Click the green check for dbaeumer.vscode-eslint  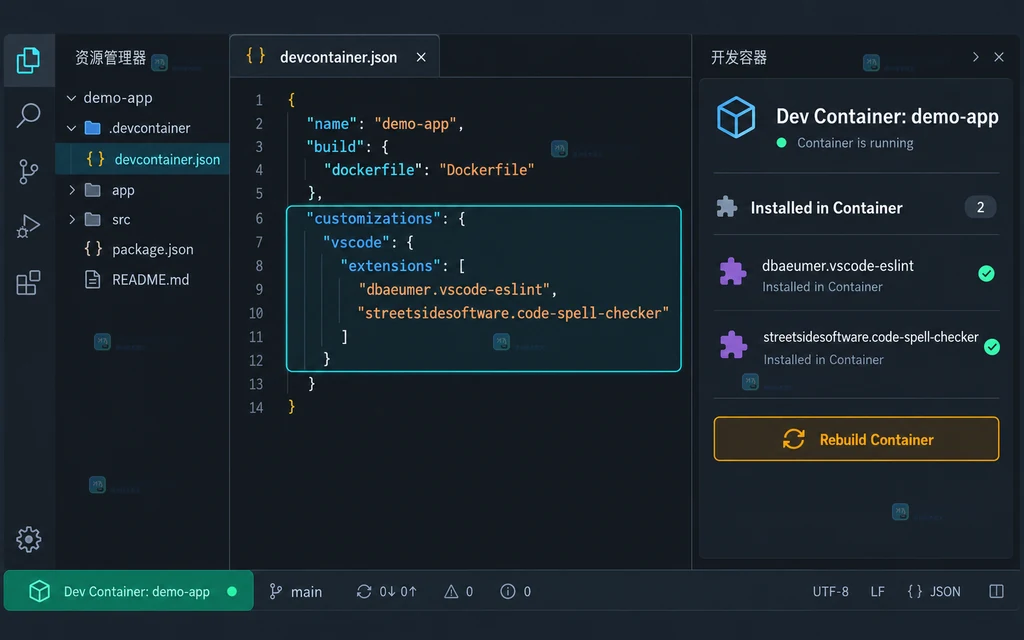(x=986, y=274)
